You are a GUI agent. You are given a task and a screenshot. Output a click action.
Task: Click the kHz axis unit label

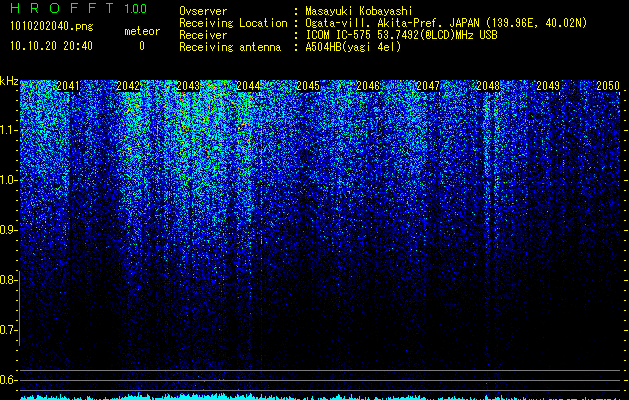pos(9,81)
